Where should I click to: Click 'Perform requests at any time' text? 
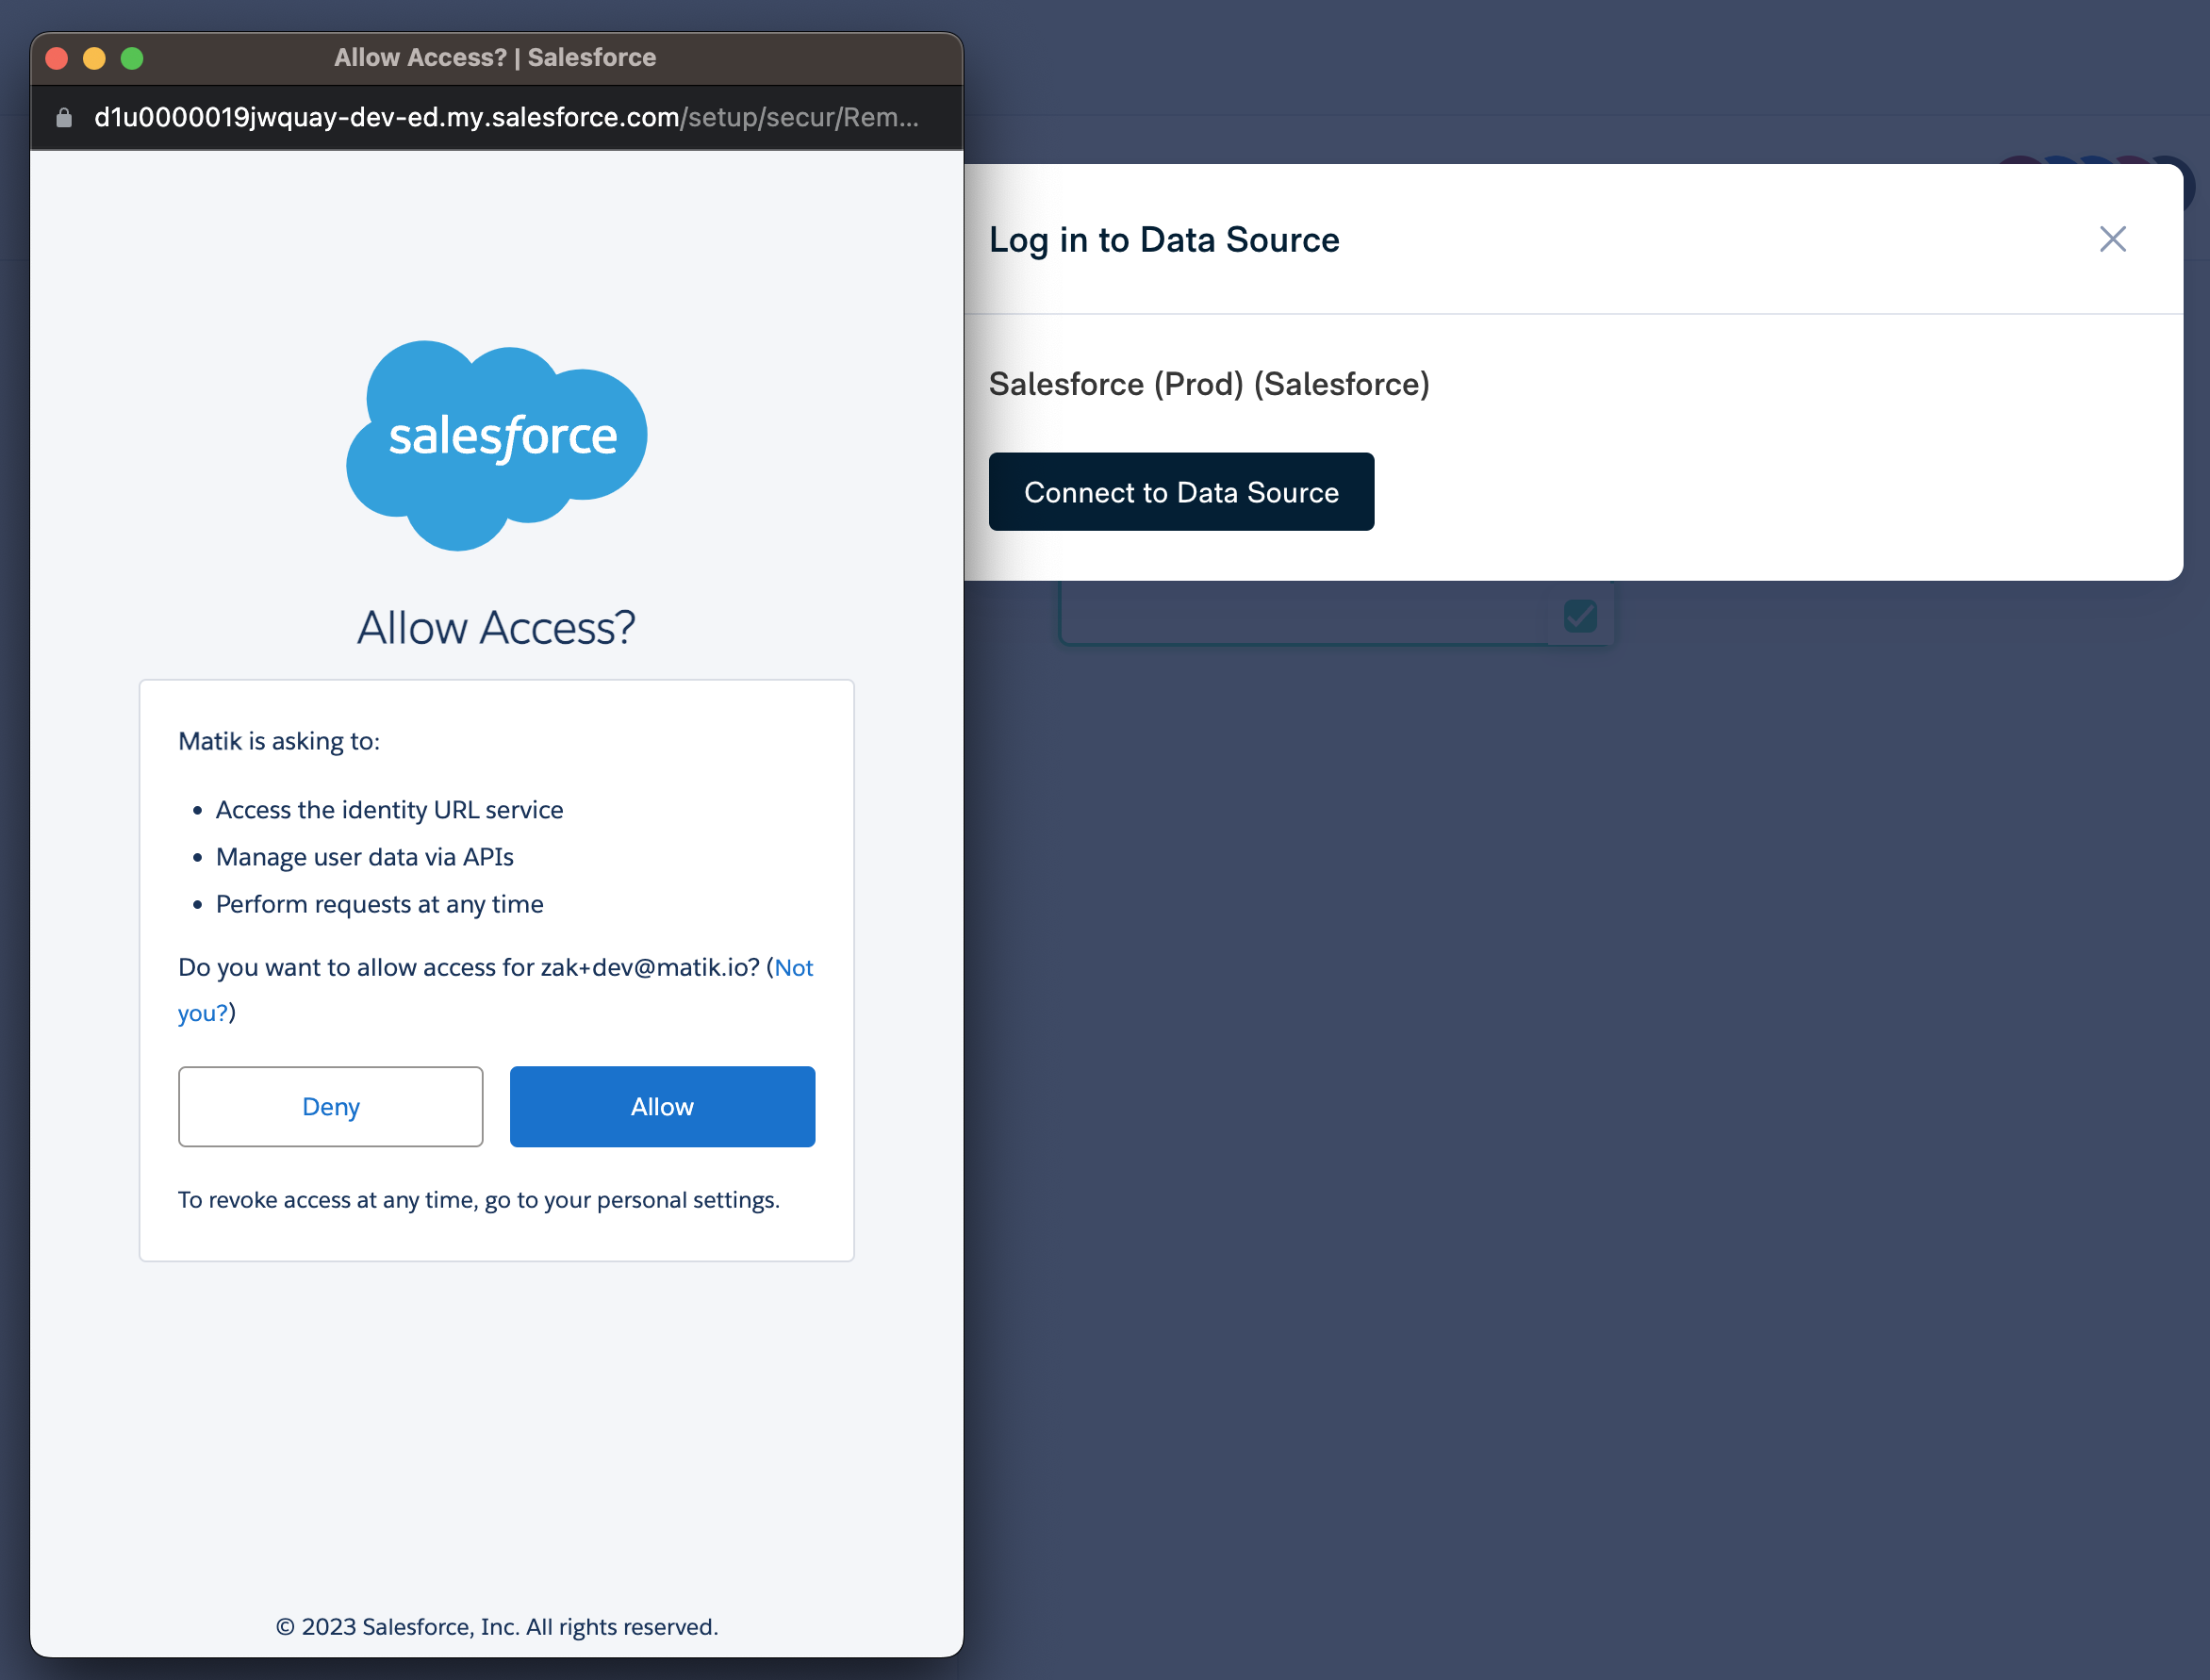[380, 904]
